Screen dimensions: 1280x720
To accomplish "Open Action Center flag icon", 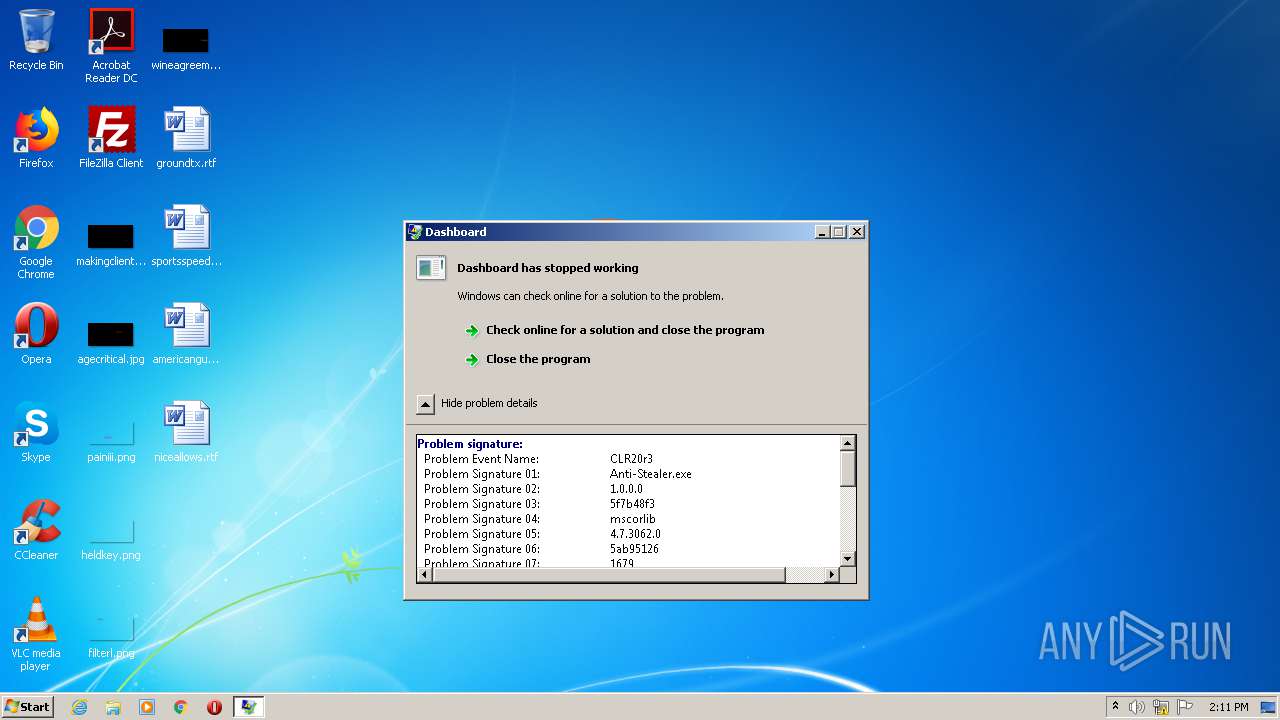I will 1185,707.
